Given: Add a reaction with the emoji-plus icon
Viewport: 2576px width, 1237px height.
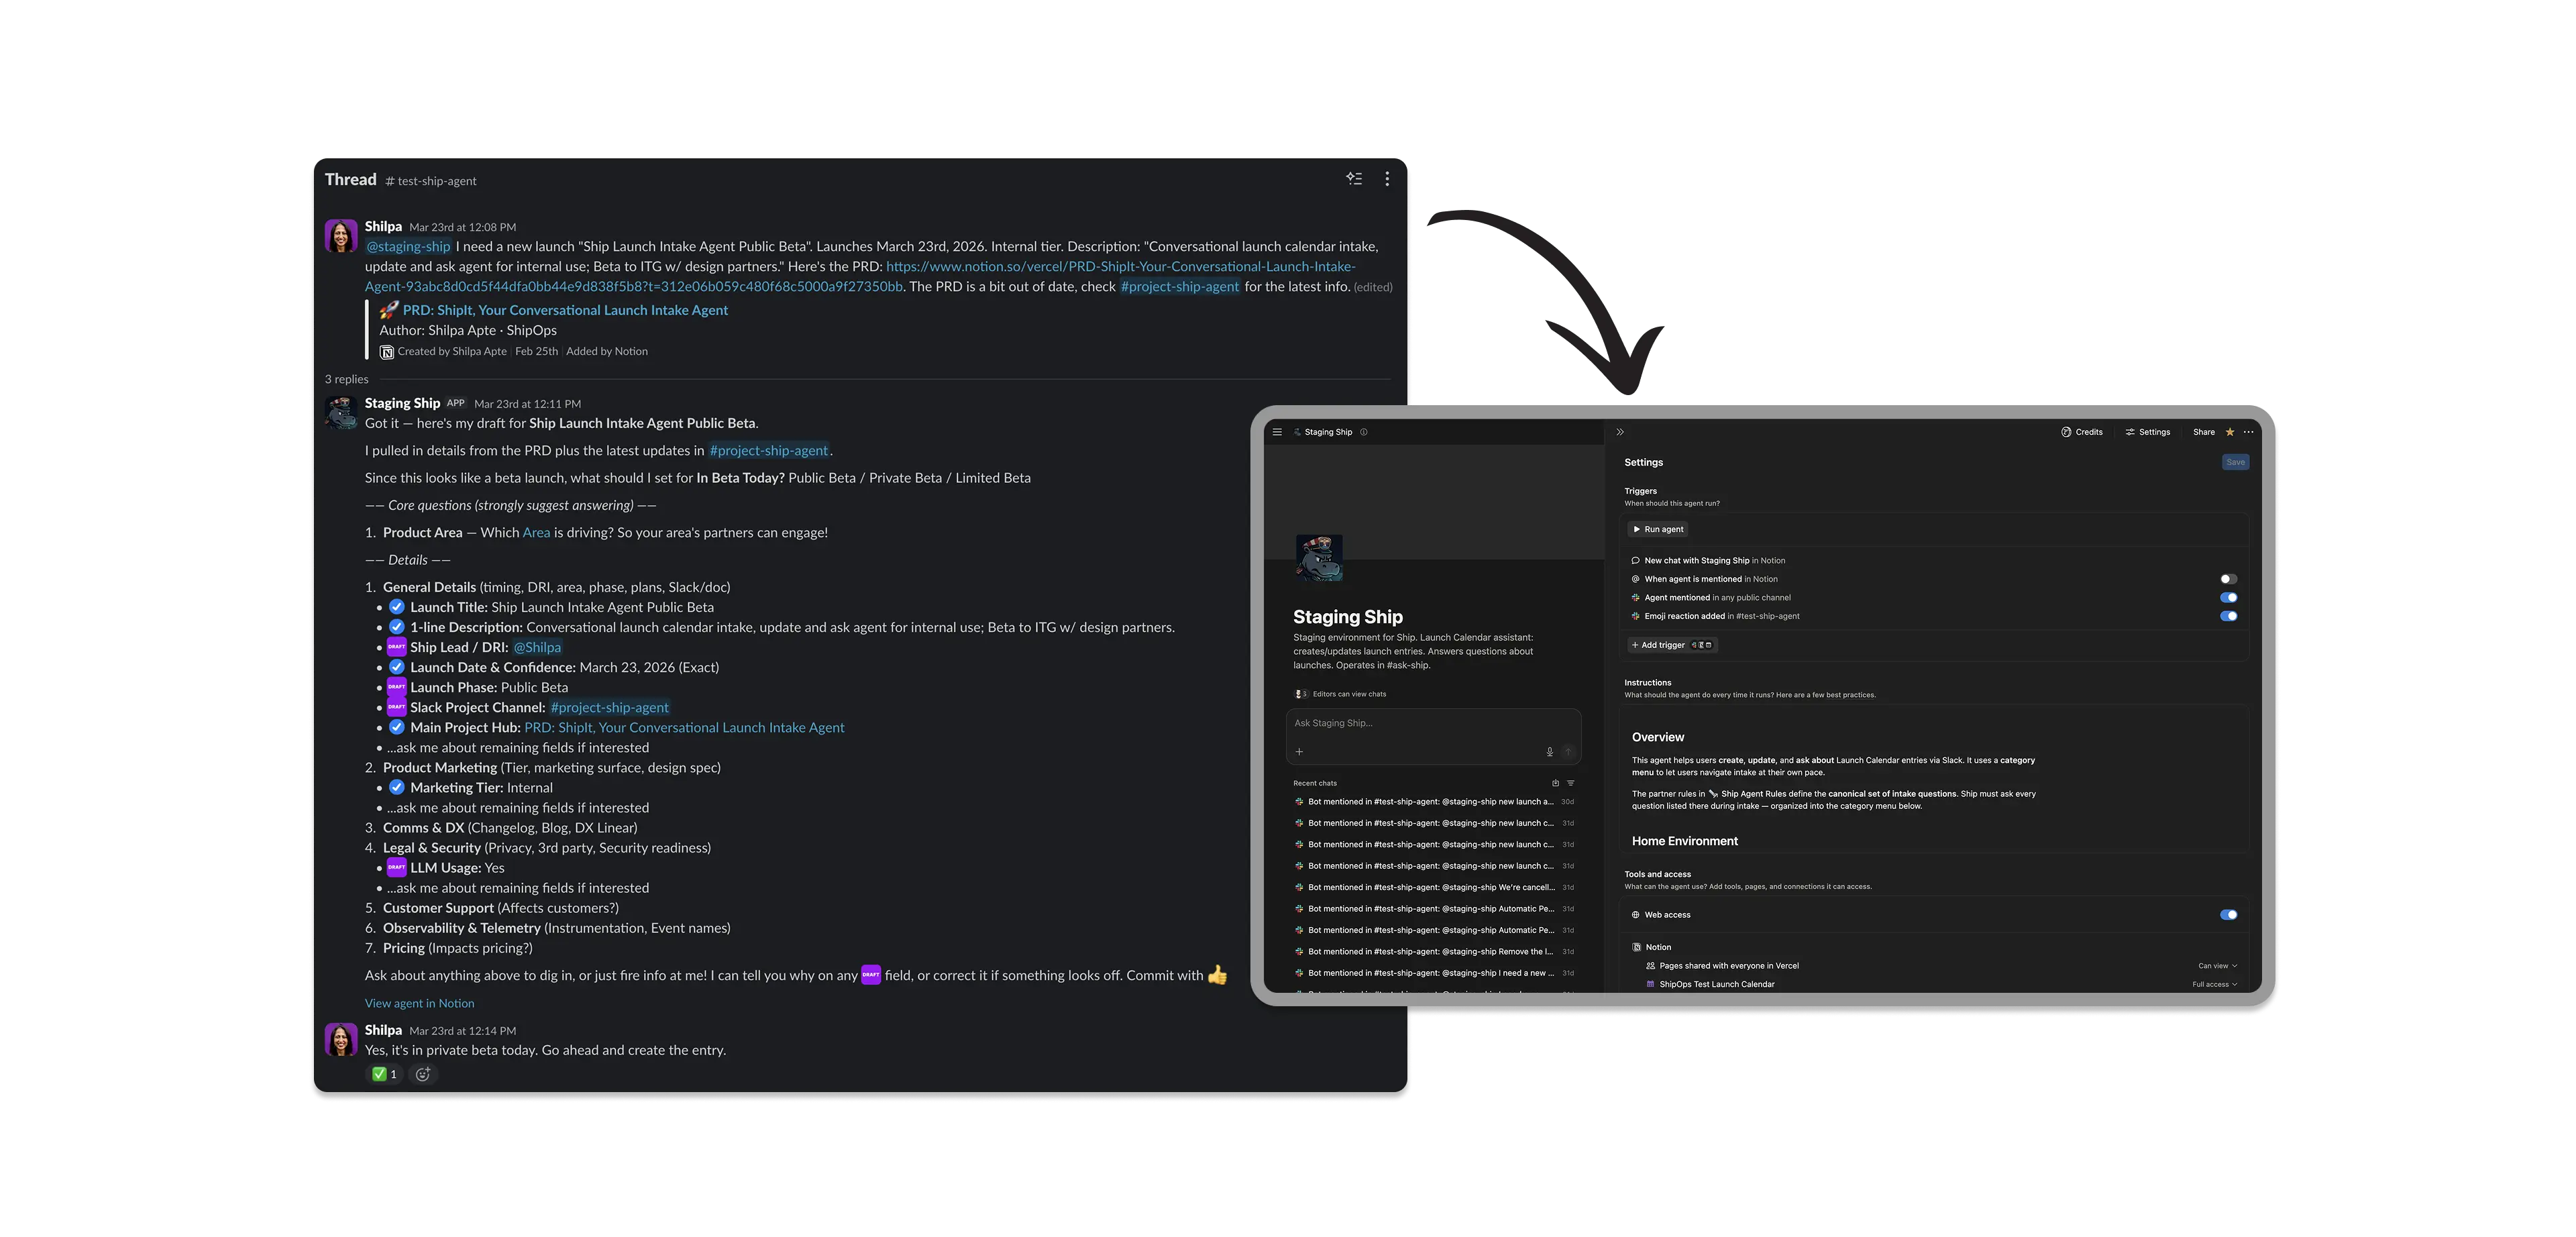Looking at the screenshot, I should pos(423,1074).
